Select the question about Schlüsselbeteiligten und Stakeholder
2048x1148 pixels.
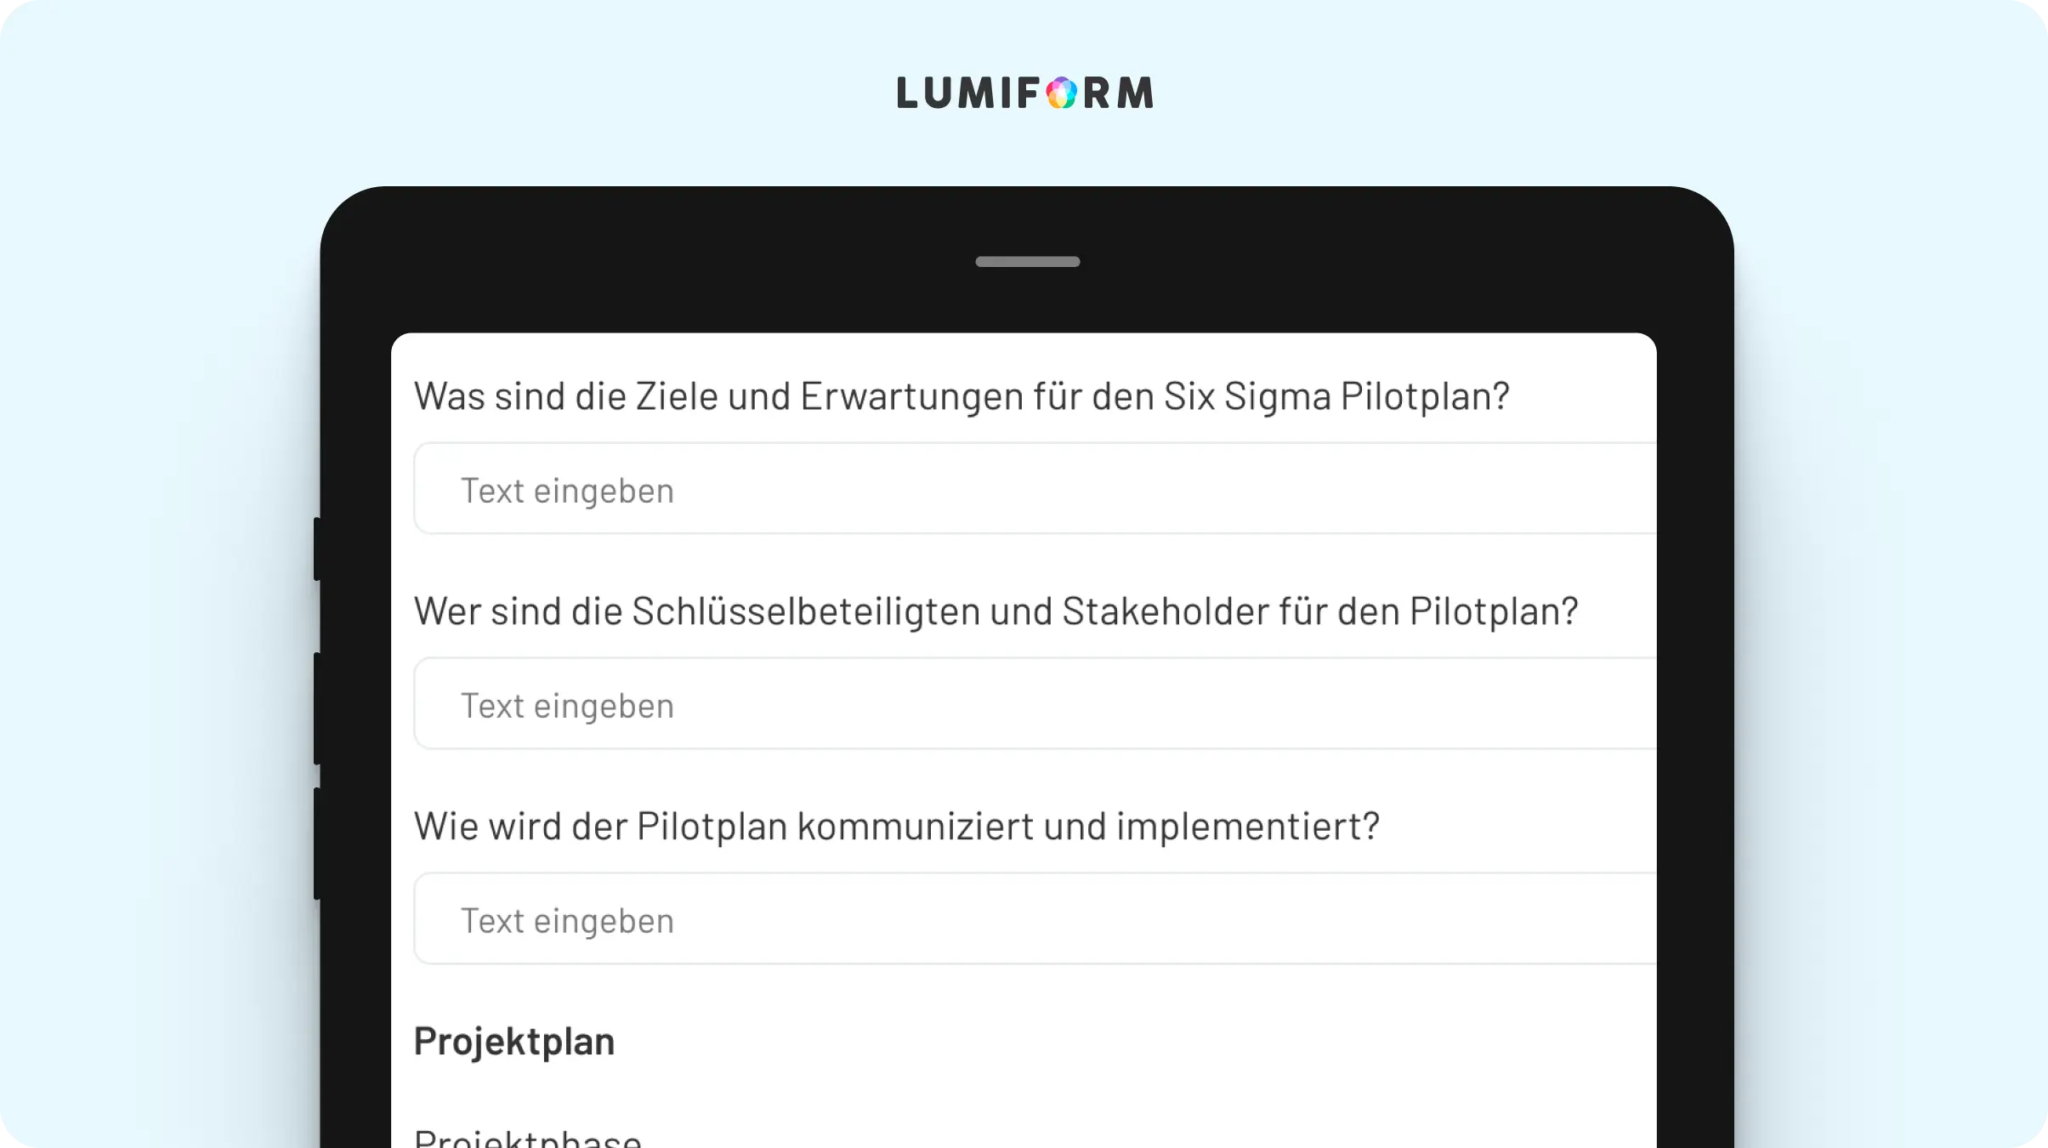click(996, 612)
